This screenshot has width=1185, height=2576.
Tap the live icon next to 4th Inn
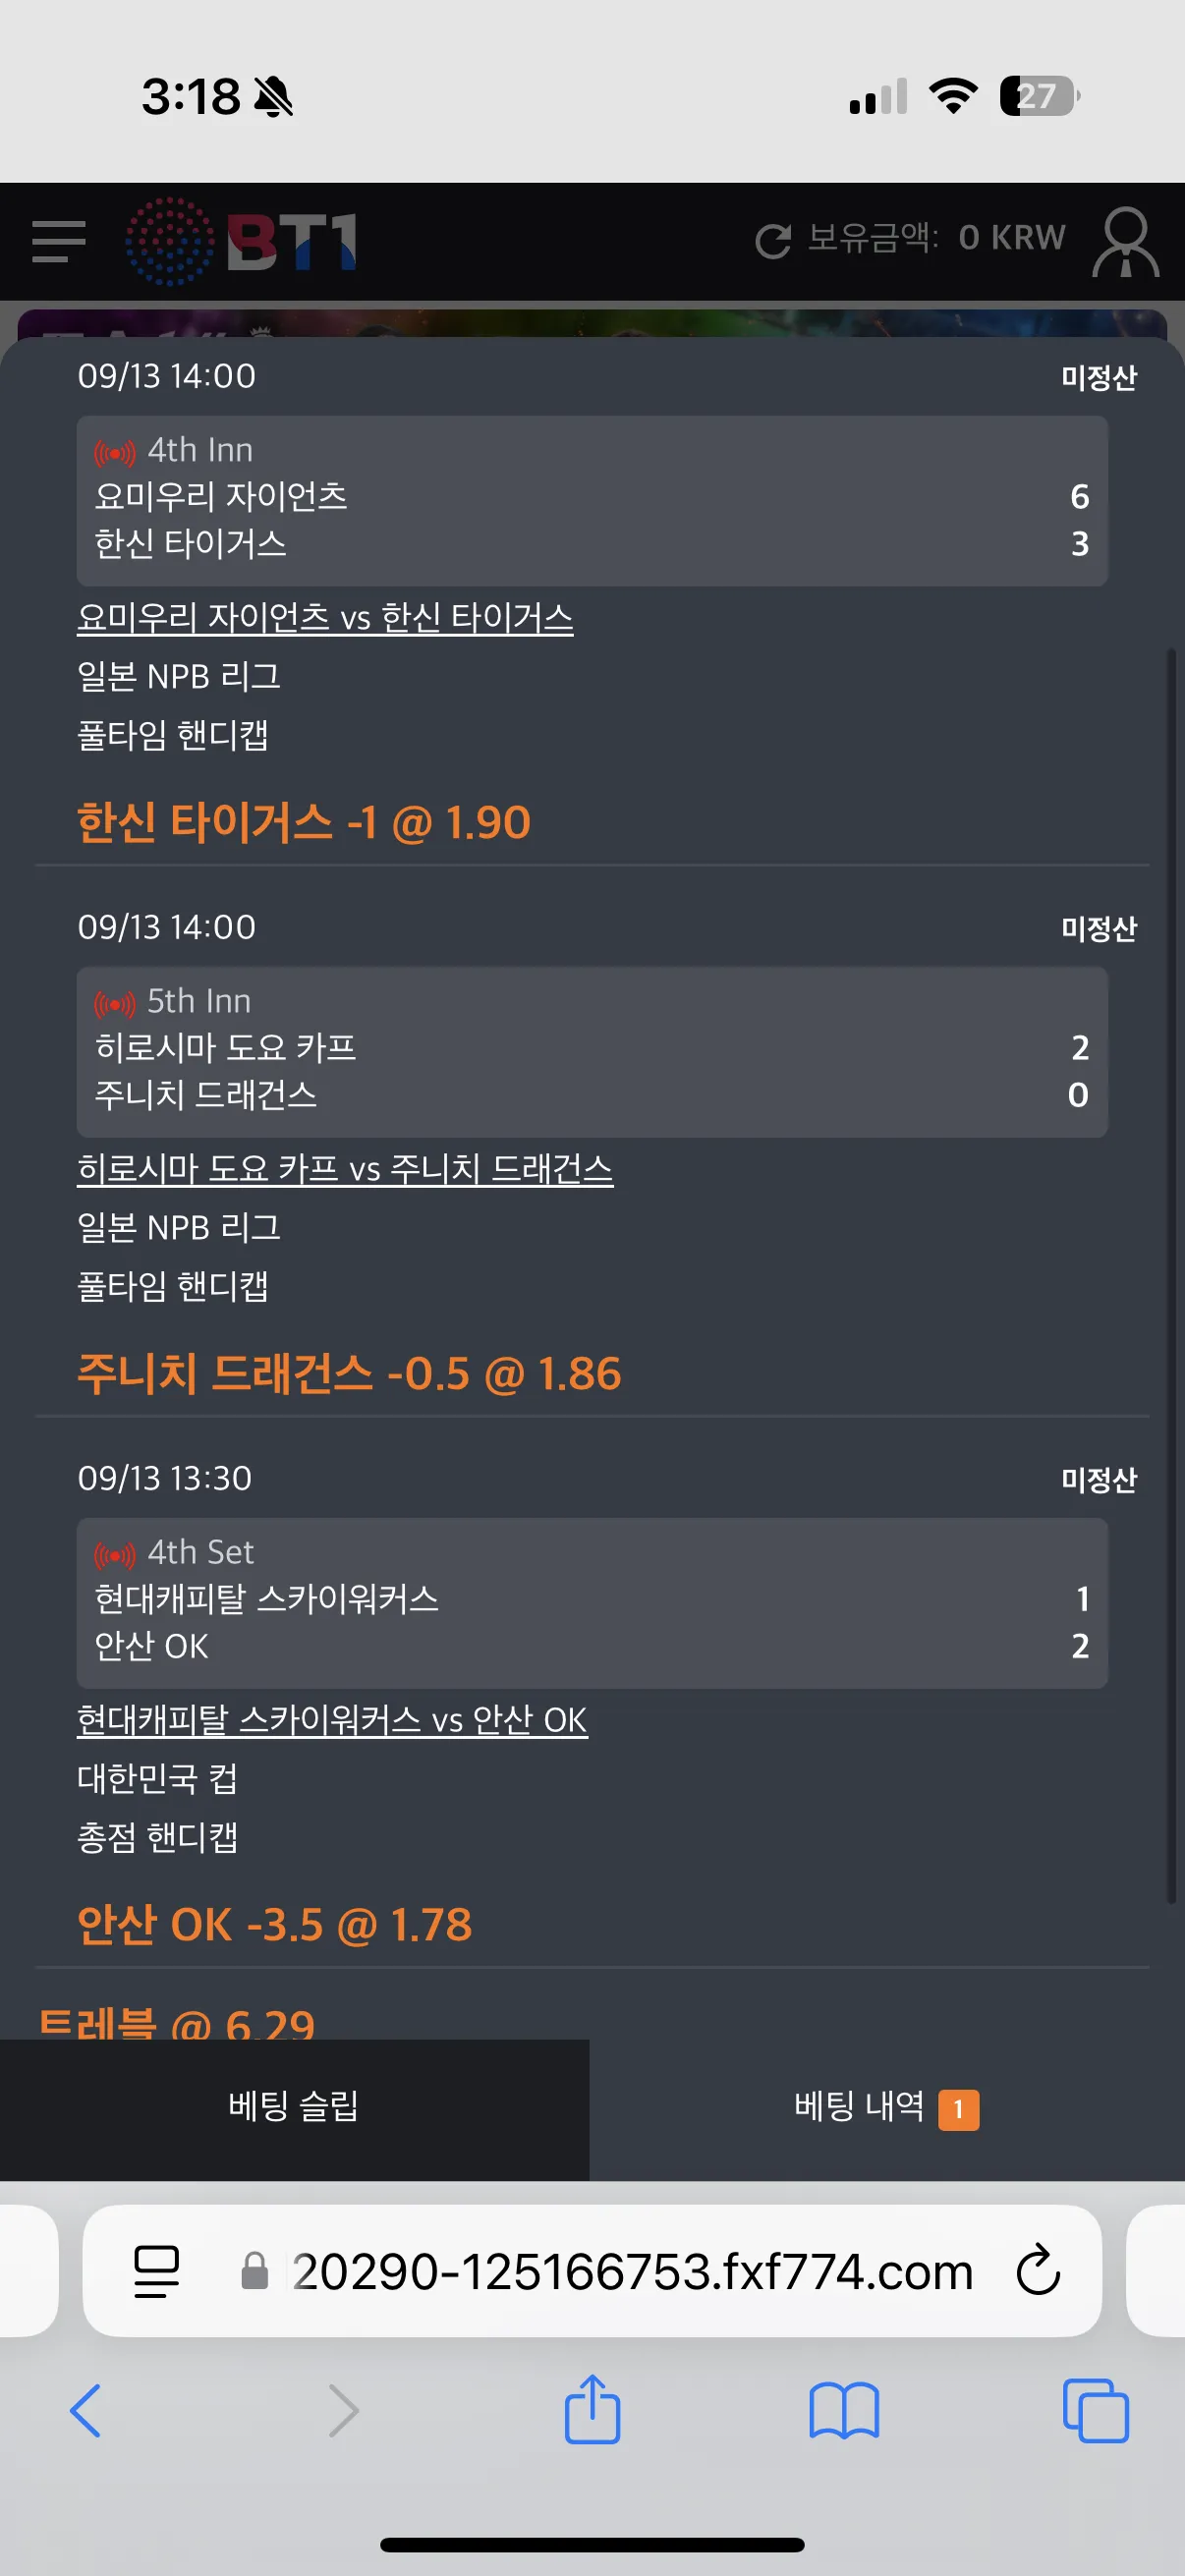coord(115,453)
